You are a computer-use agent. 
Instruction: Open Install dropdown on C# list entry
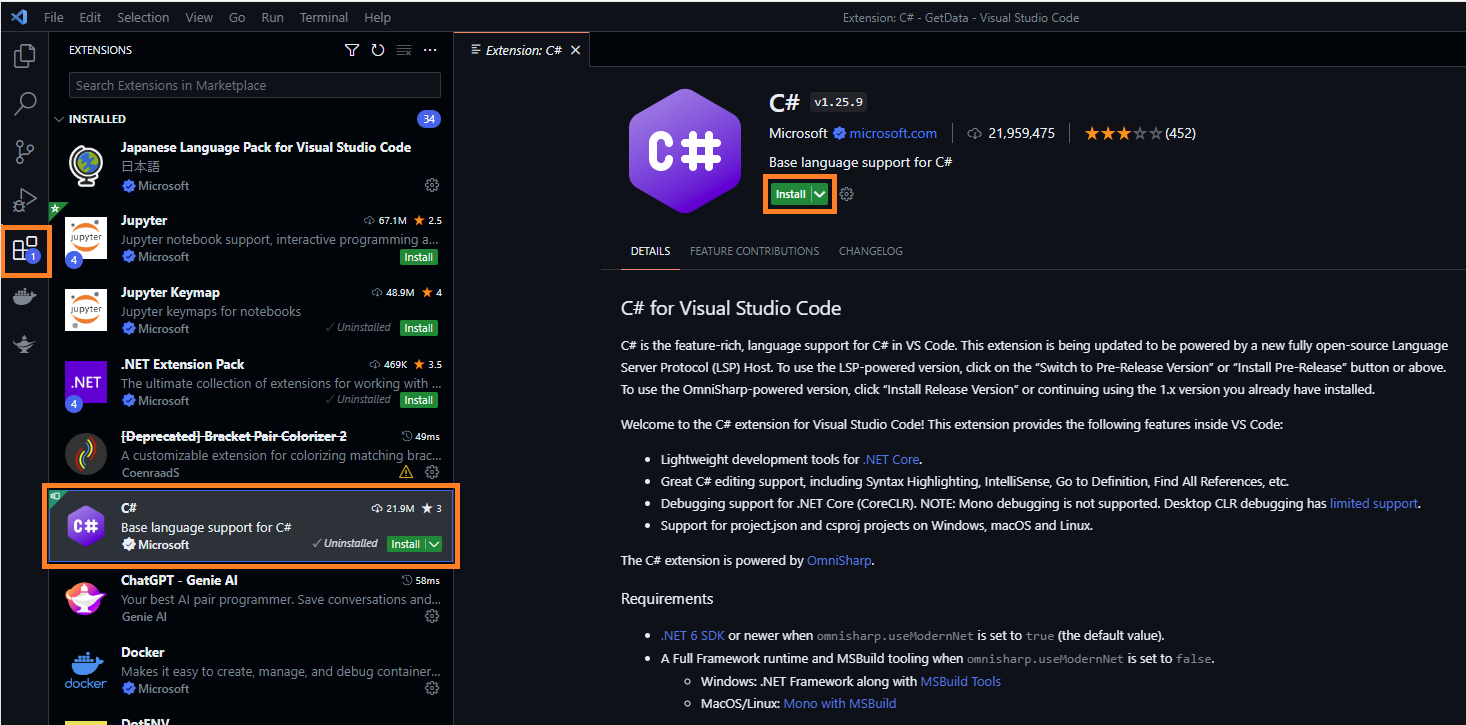coord(433,544)
